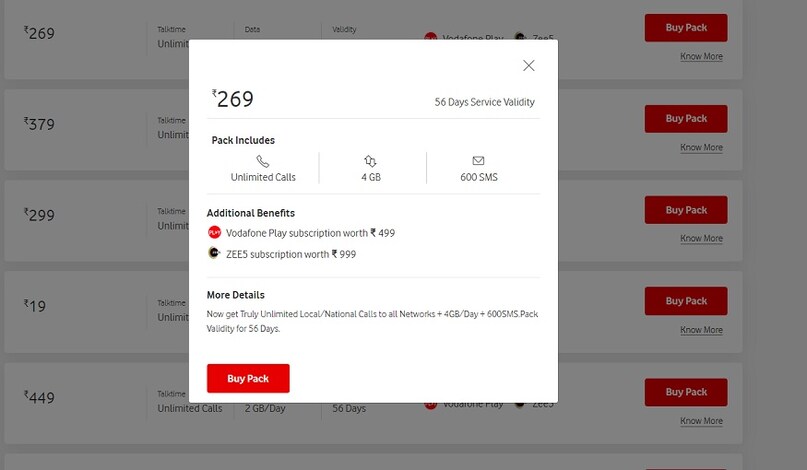Click Buy Pack for the ₹449 row
Image resolution: width=807 pixels, height=470 pixels.
(686, 392)
